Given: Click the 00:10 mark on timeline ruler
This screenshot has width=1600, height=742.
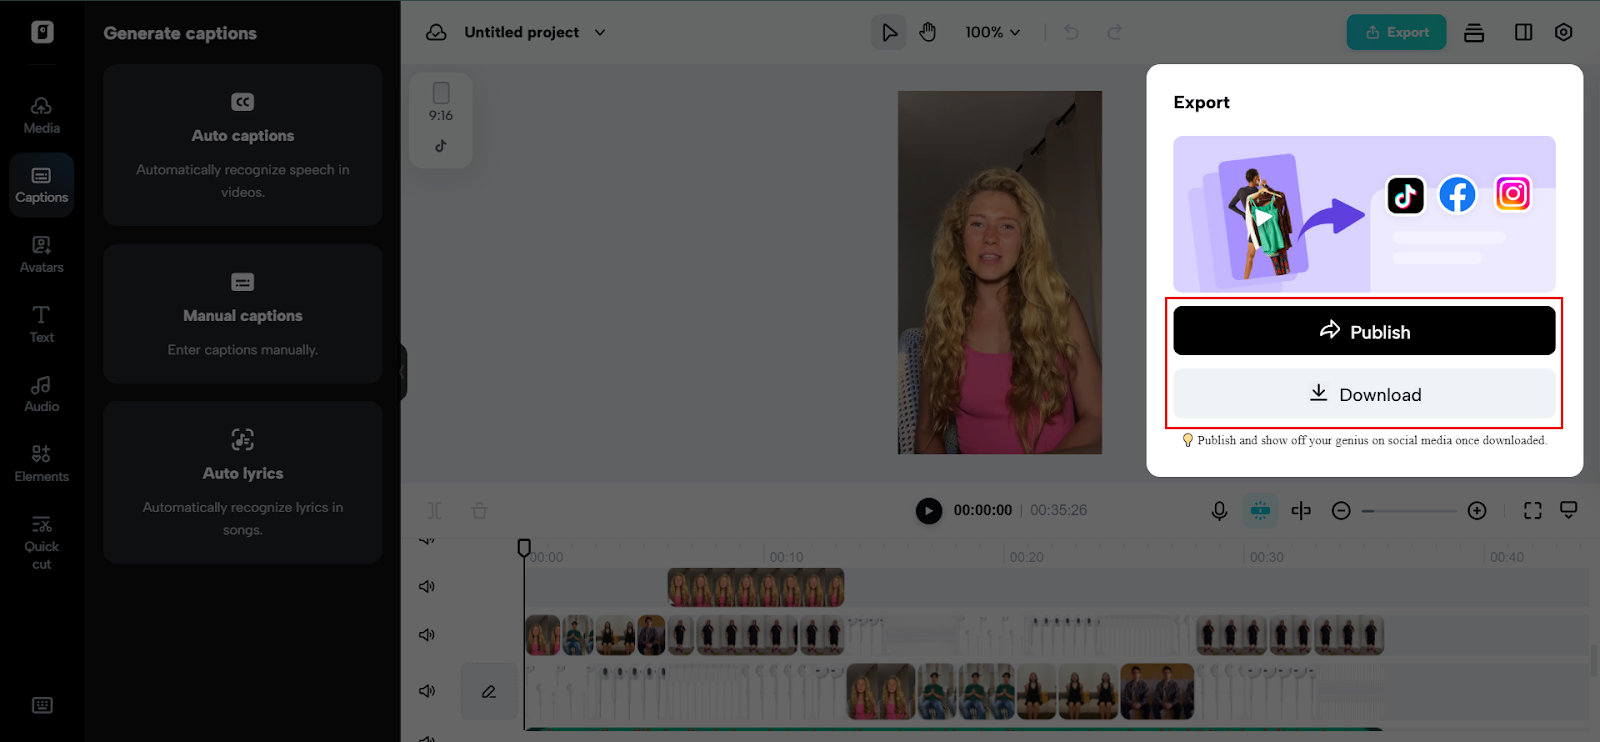Looking at the screenshot, I should (786, 557).
